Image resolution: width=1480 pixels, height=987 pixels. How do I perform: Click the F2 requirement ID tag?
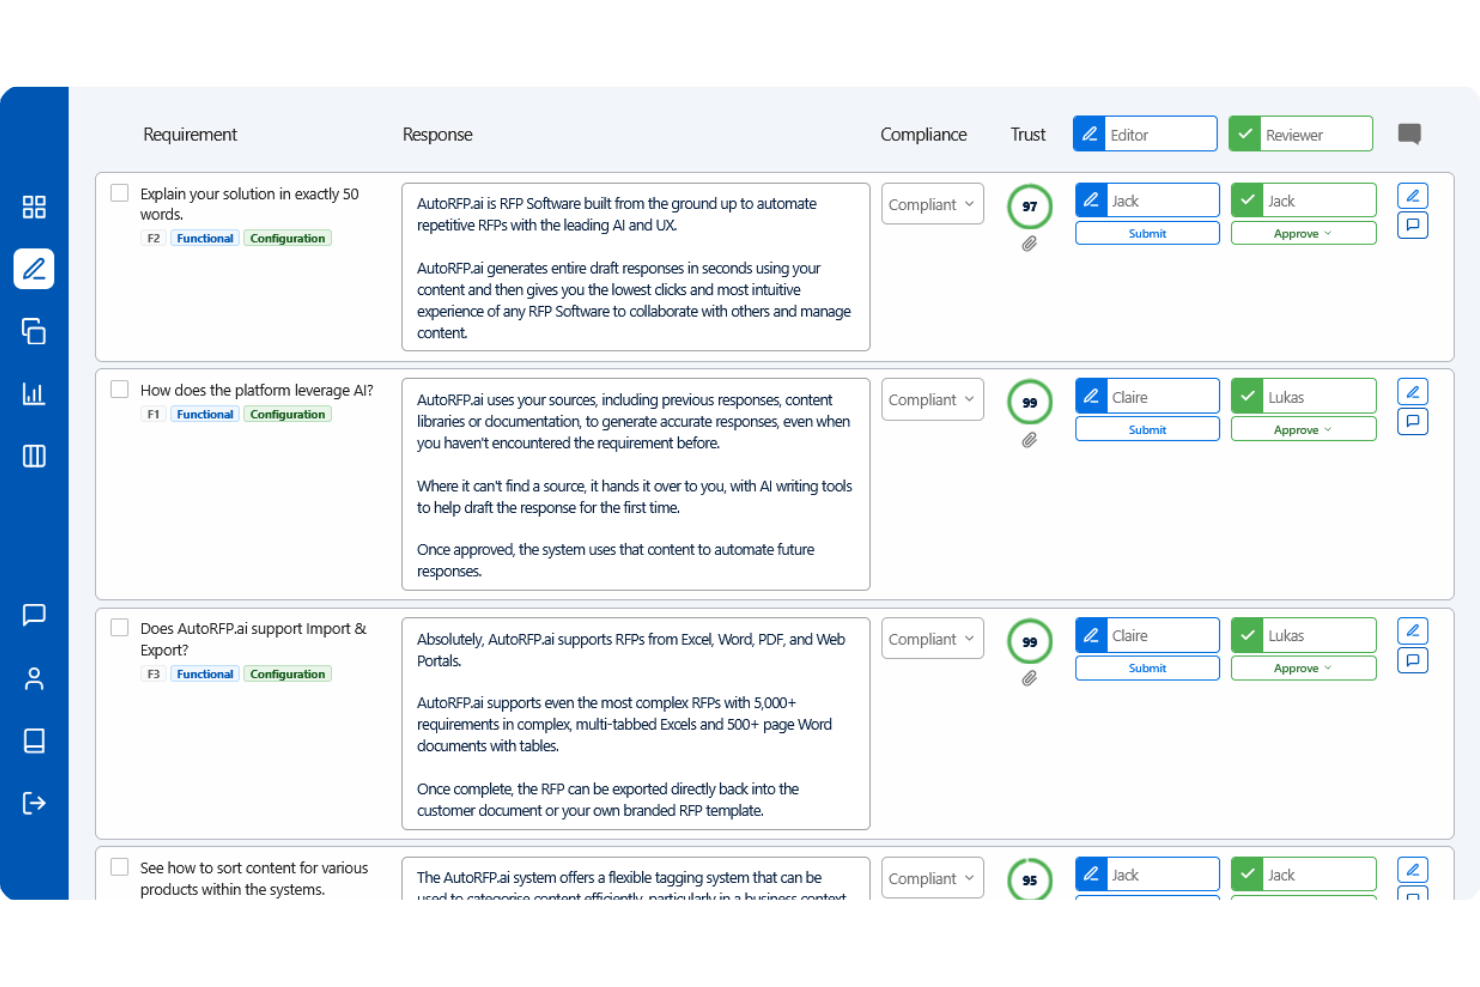tap(153, 238)
